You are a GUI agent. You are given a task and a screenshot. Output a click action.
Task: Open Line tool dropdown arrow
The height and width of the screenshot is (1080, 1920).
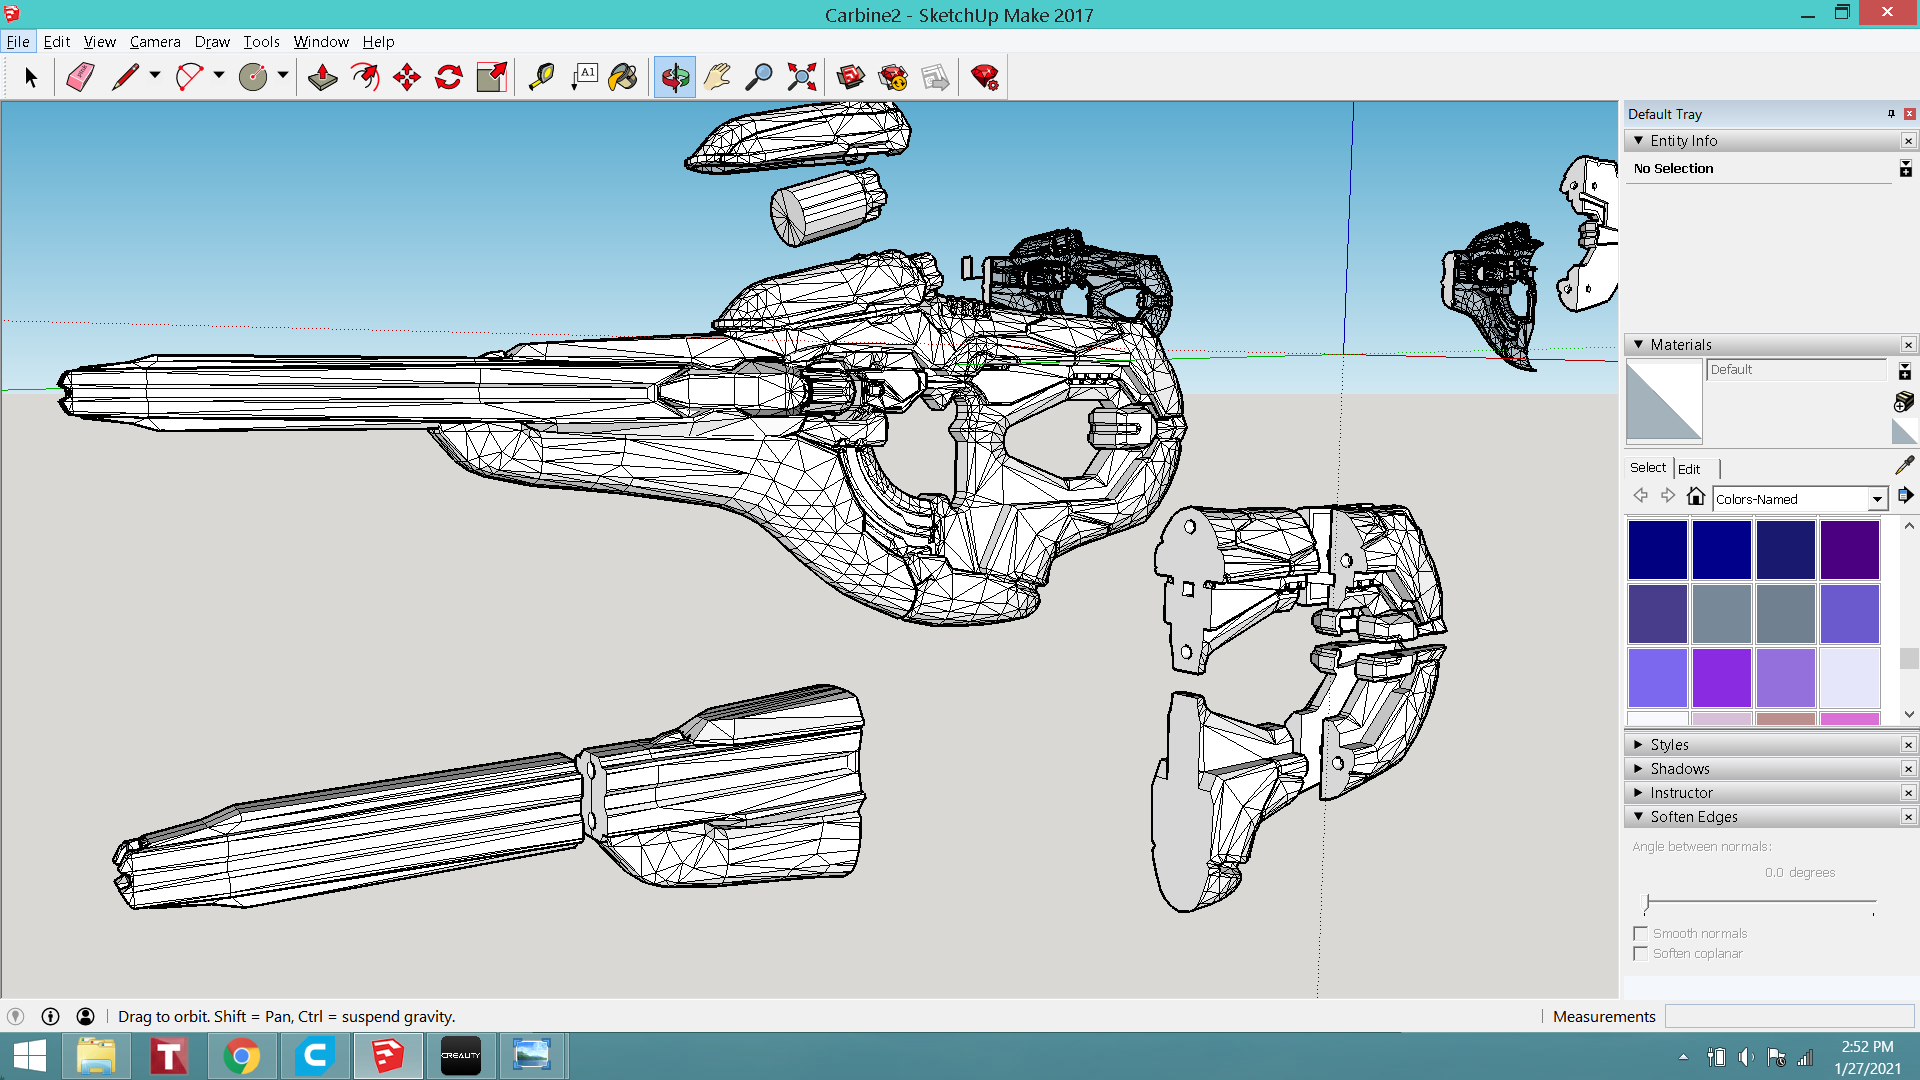[x=155, y=75]
